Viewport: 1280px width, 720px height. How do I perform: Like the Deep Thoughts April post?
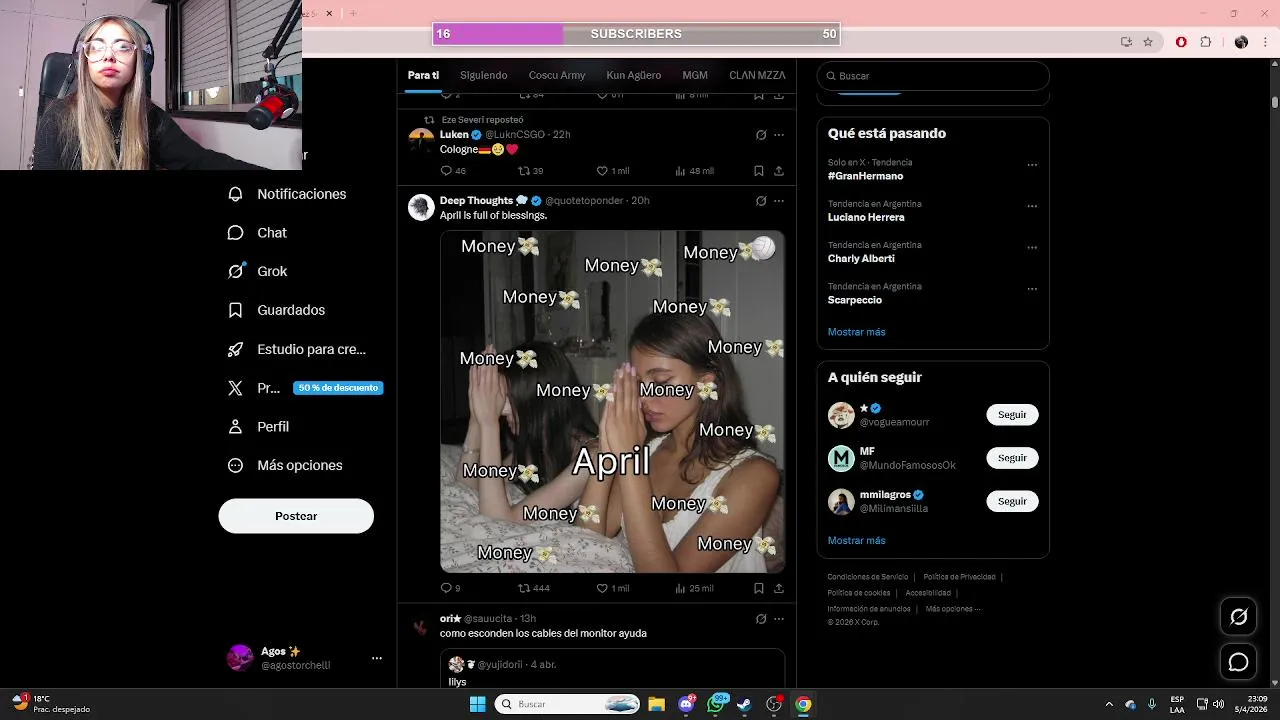point(612,588)
